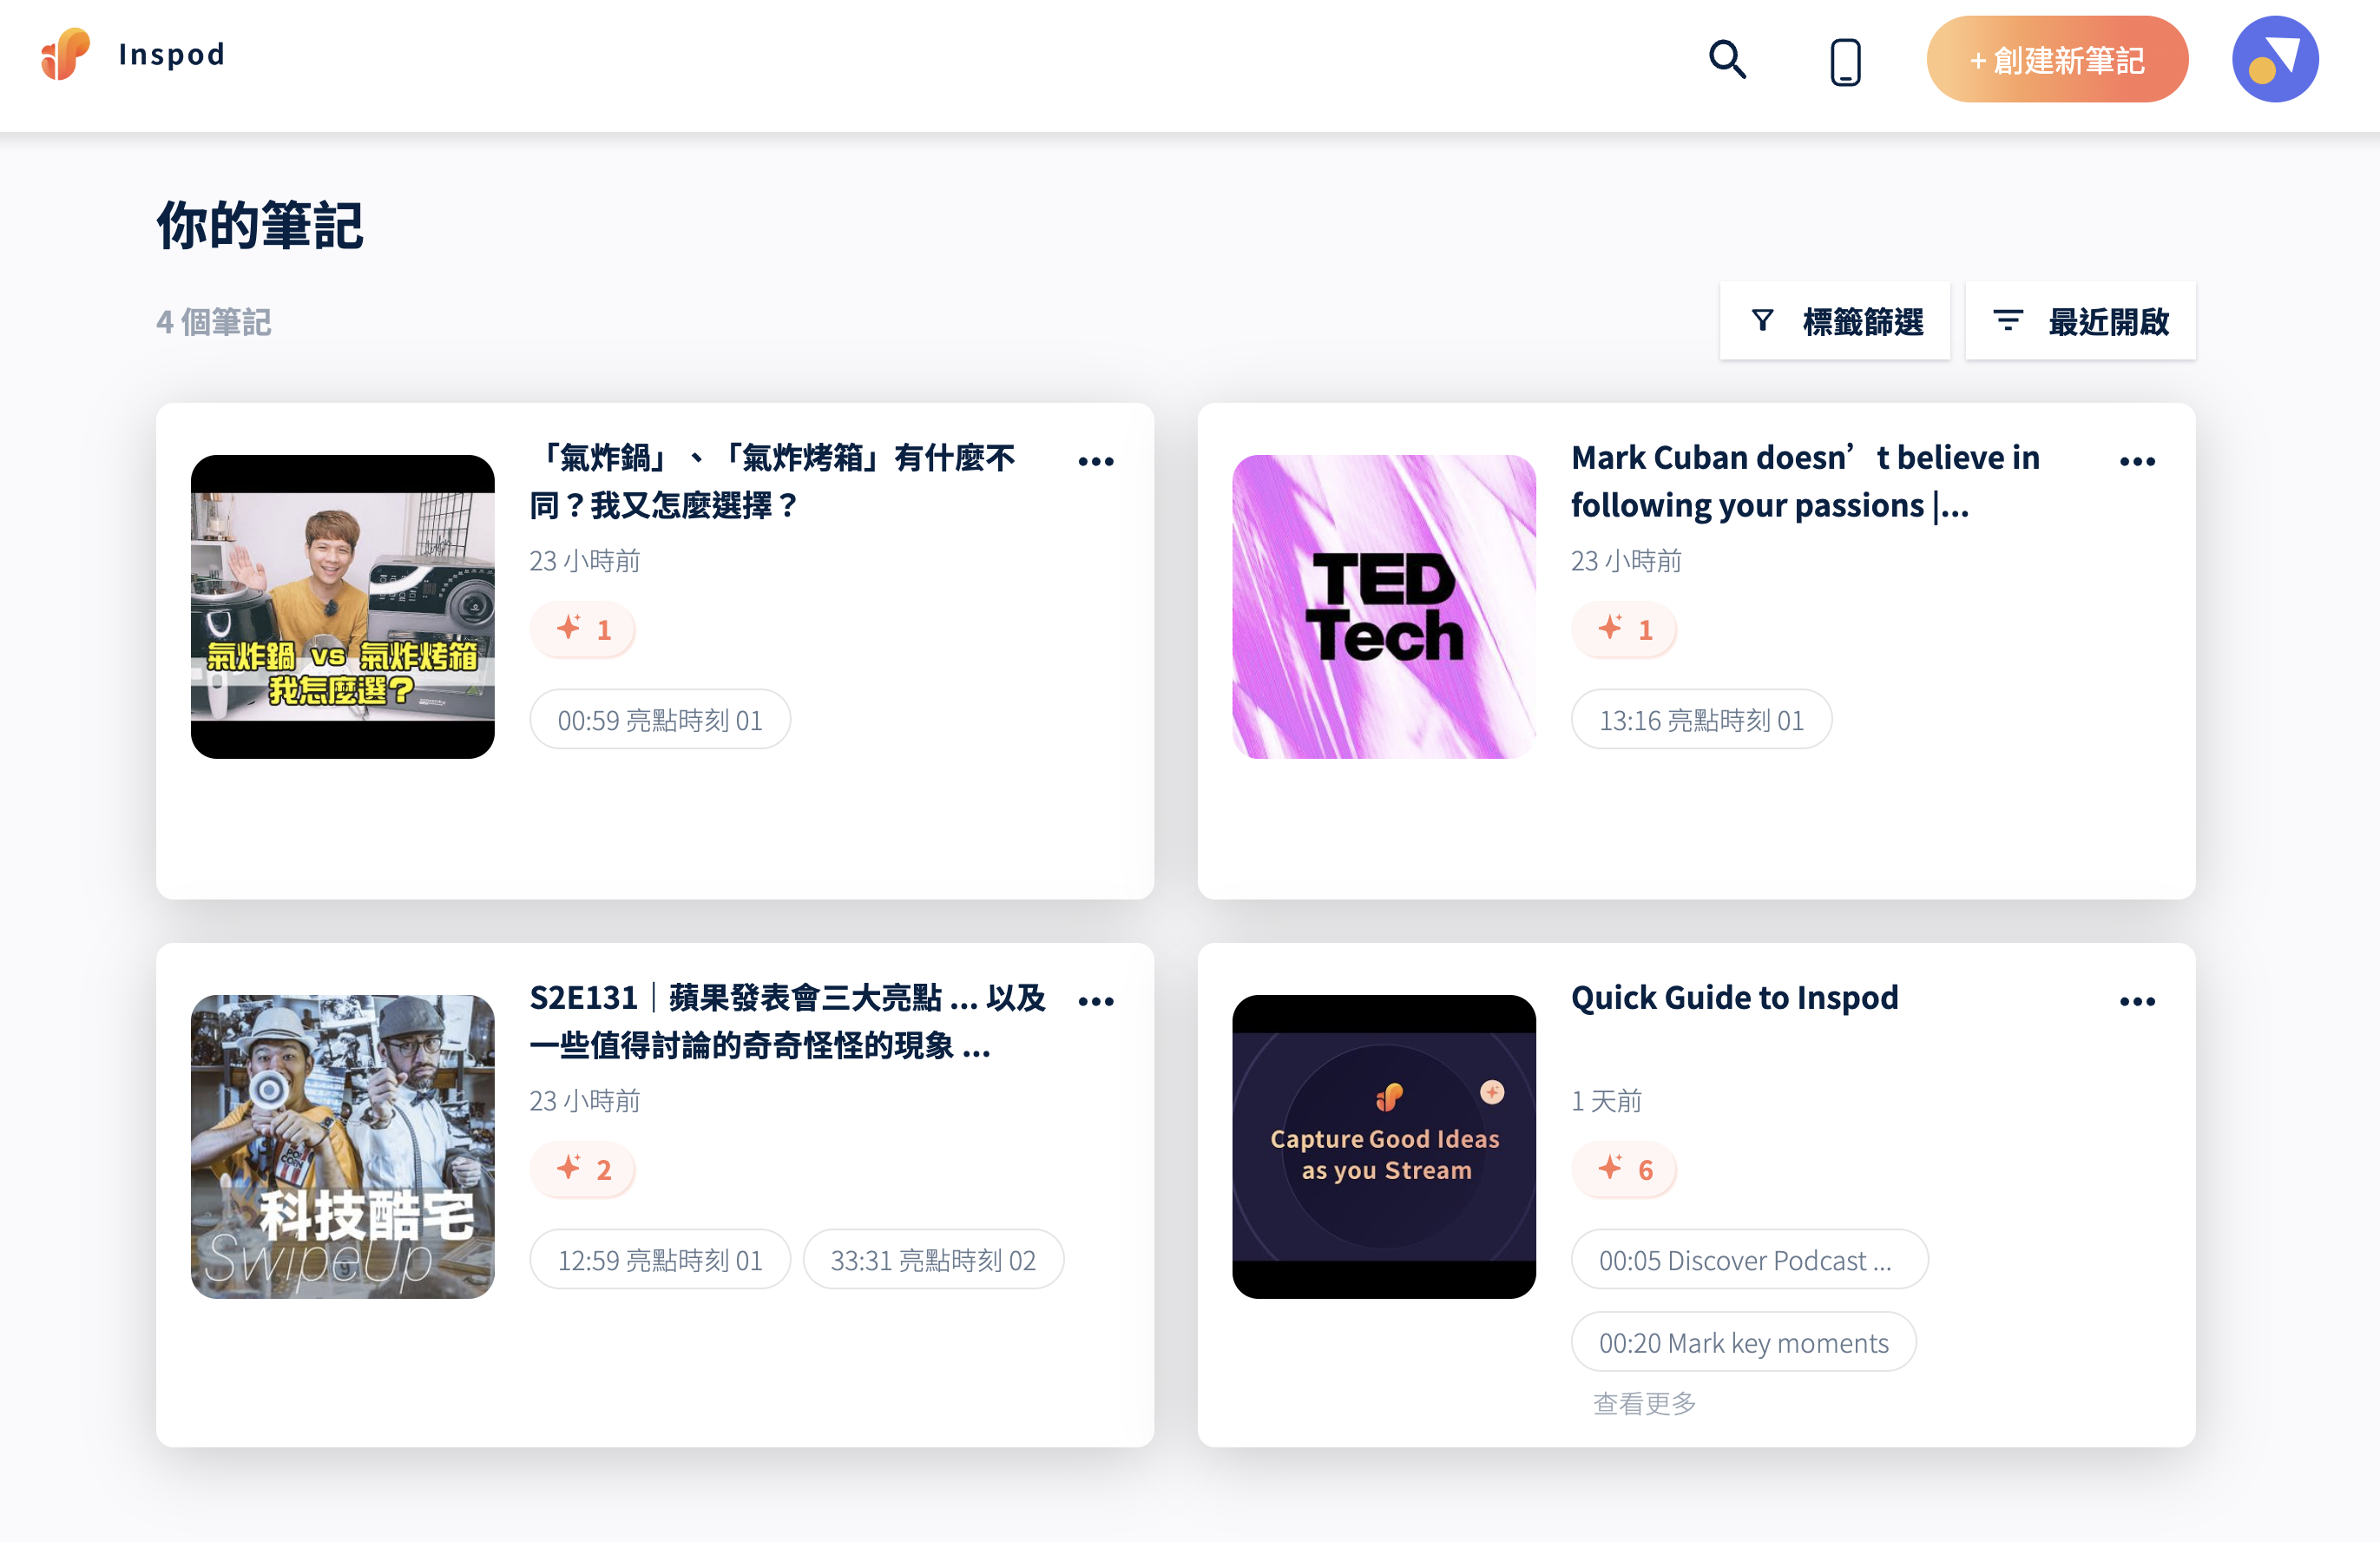
Task: Click the TED Tech thumbnail
Action: pyautogui.click(x=1383, y=607)
